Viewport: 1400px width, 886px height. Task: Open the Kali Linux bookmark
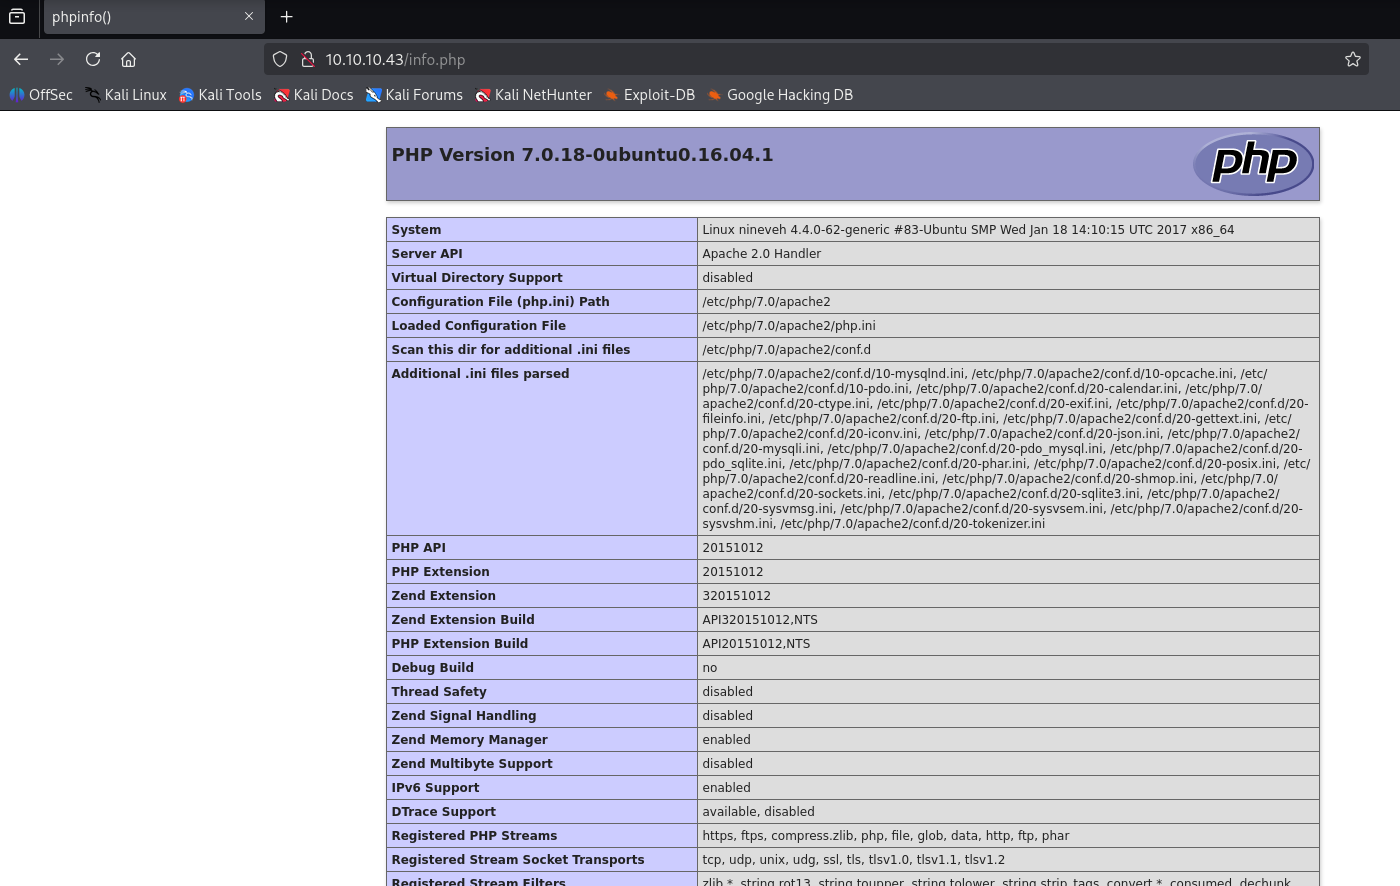(x=126, y=95)
